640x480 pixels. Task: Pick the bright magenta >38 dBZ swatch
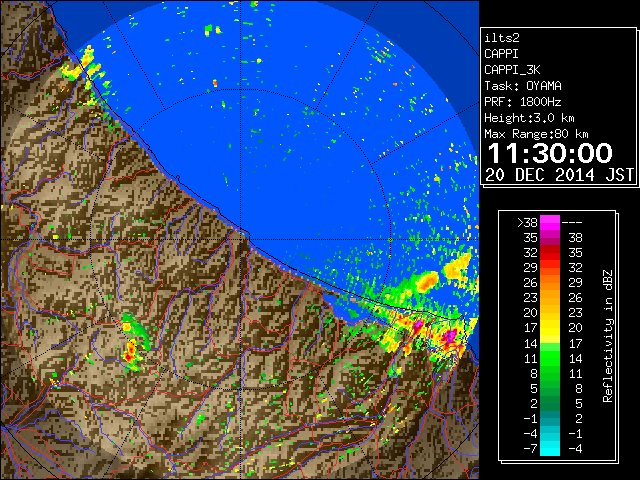(550, 222)
